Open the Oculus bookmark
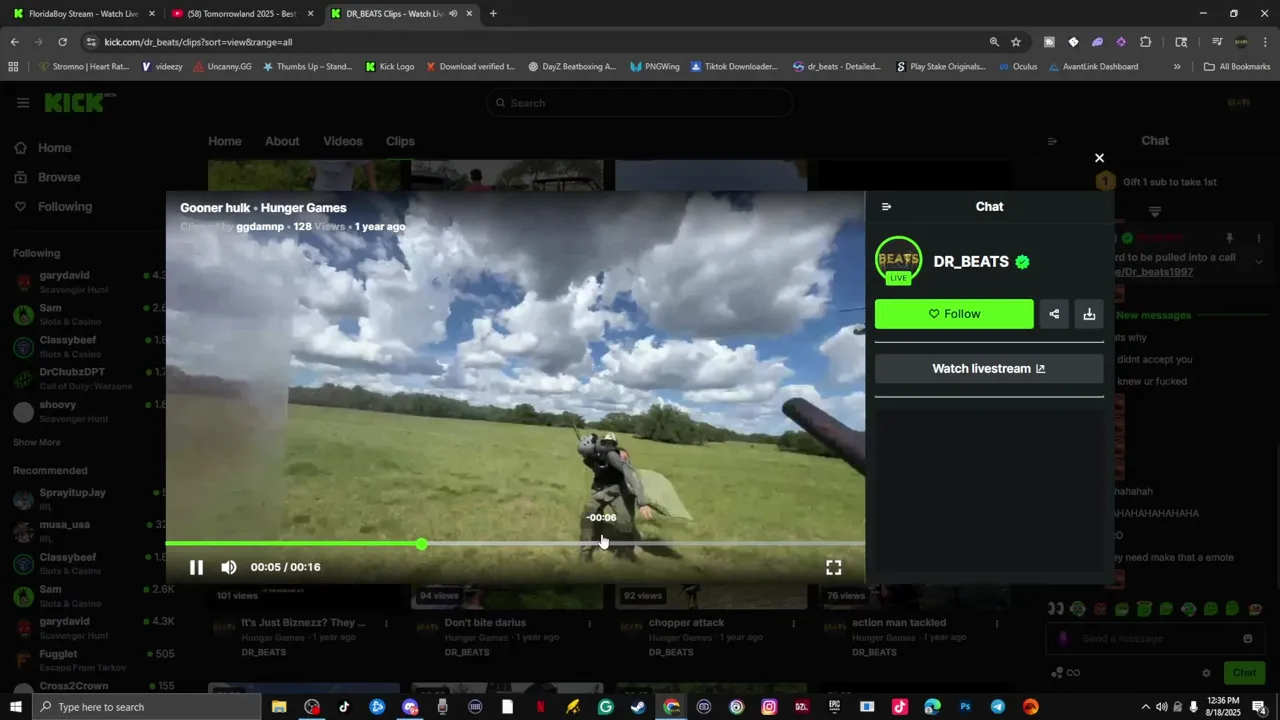Image resolution: width=1280 pixels, height=720 pixels. (x=1017, y=67)
